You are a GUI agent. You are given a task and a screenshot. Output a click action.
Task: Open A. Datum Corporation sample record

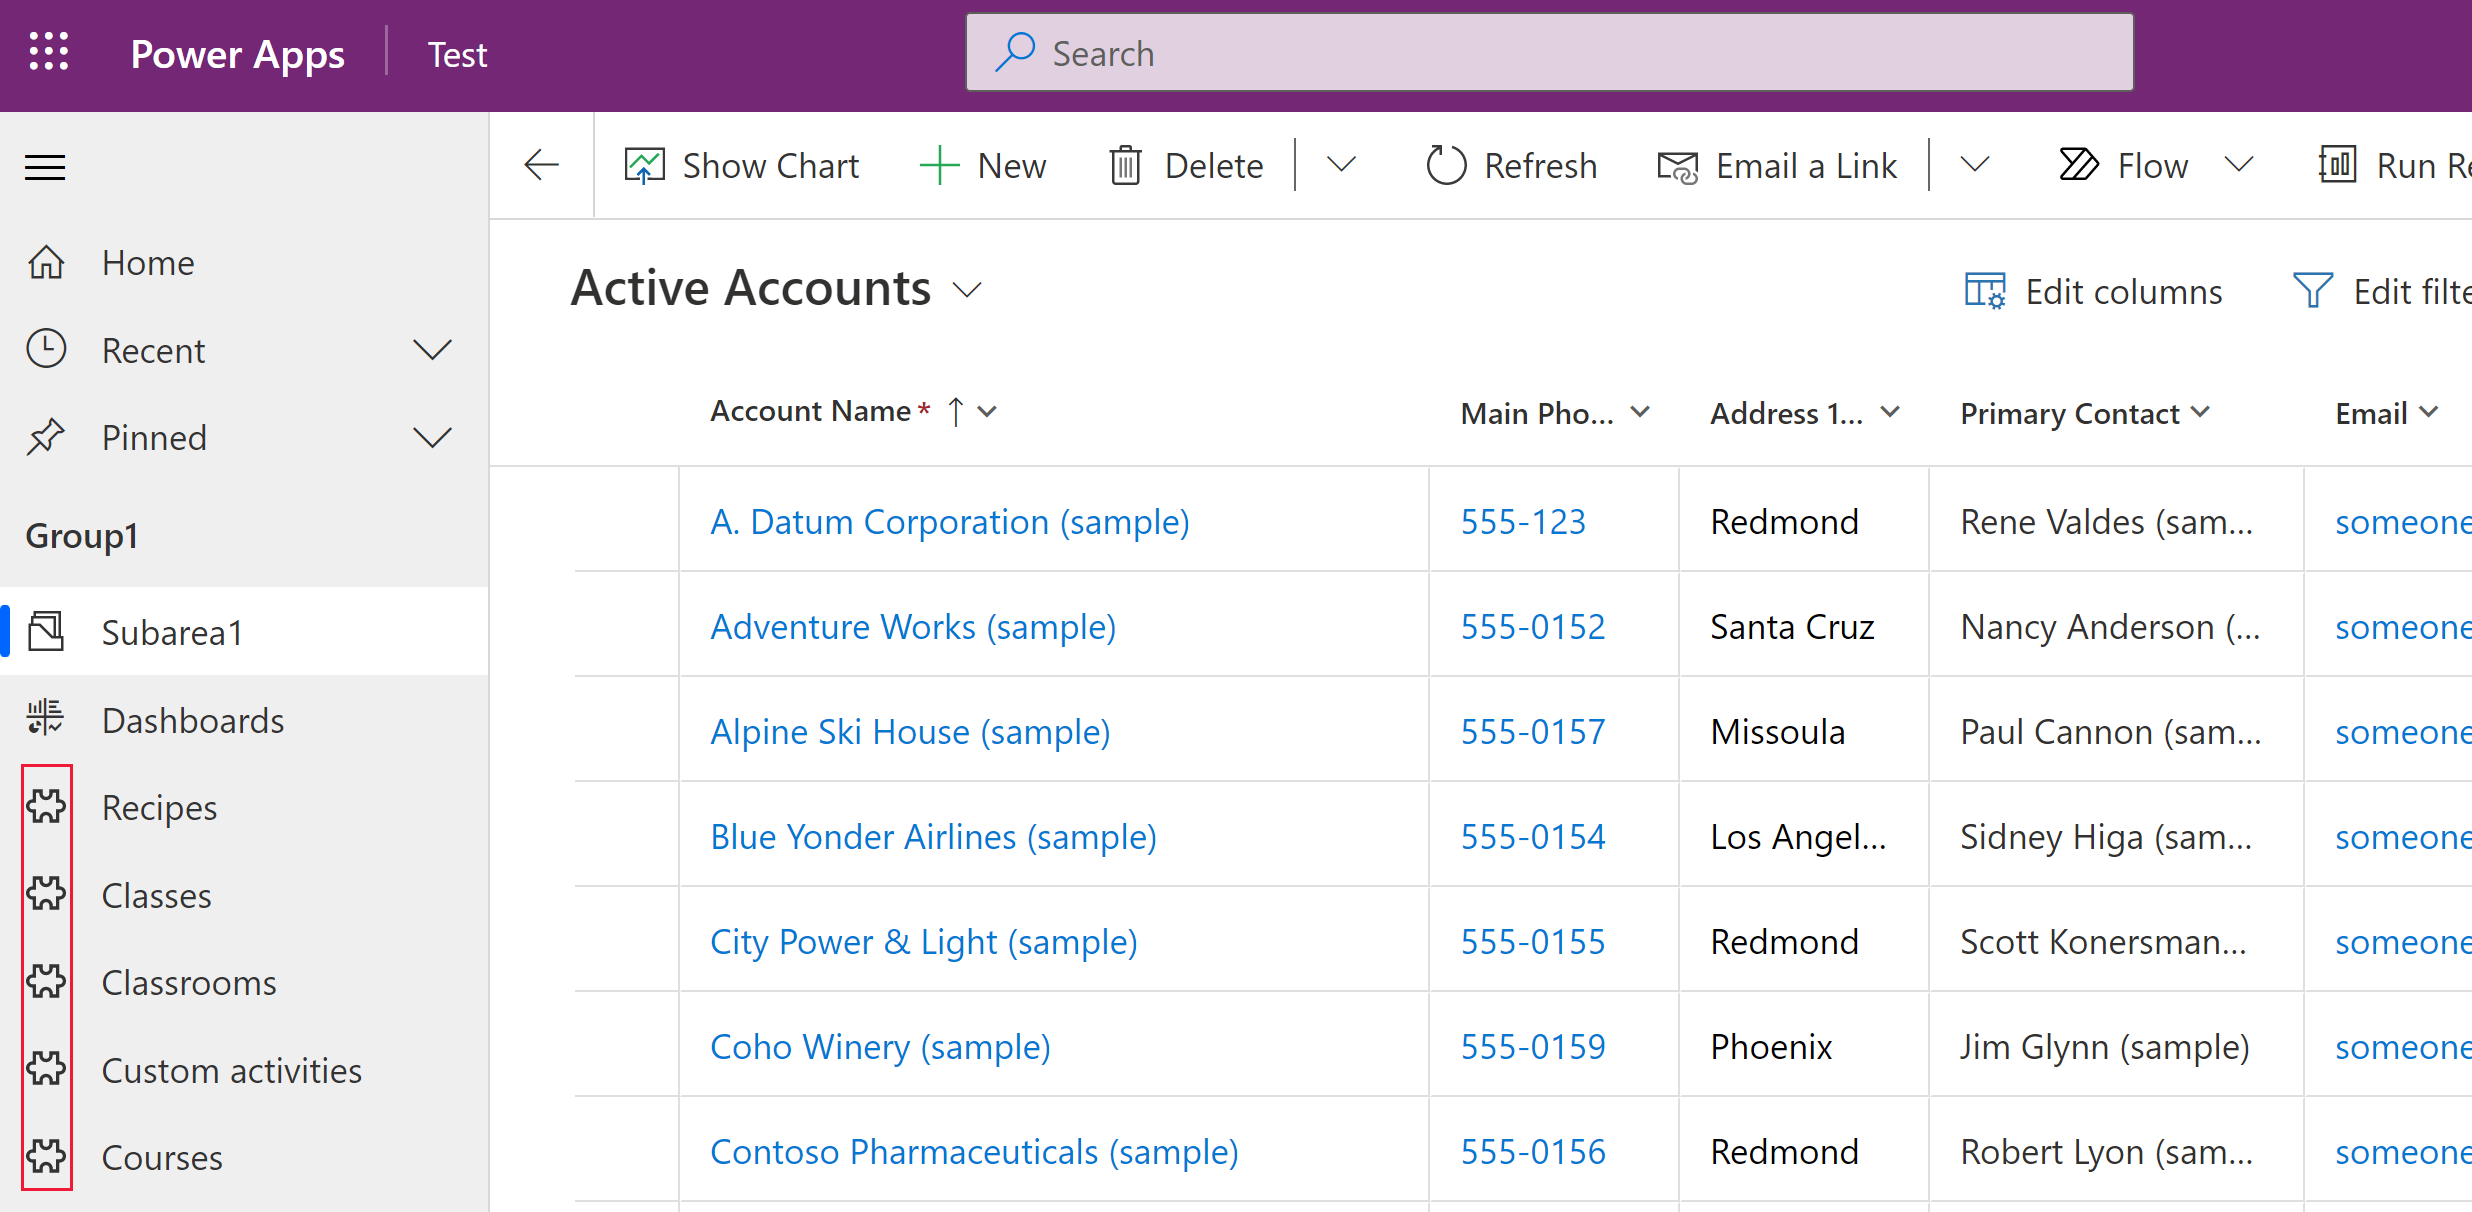(949, 520)
